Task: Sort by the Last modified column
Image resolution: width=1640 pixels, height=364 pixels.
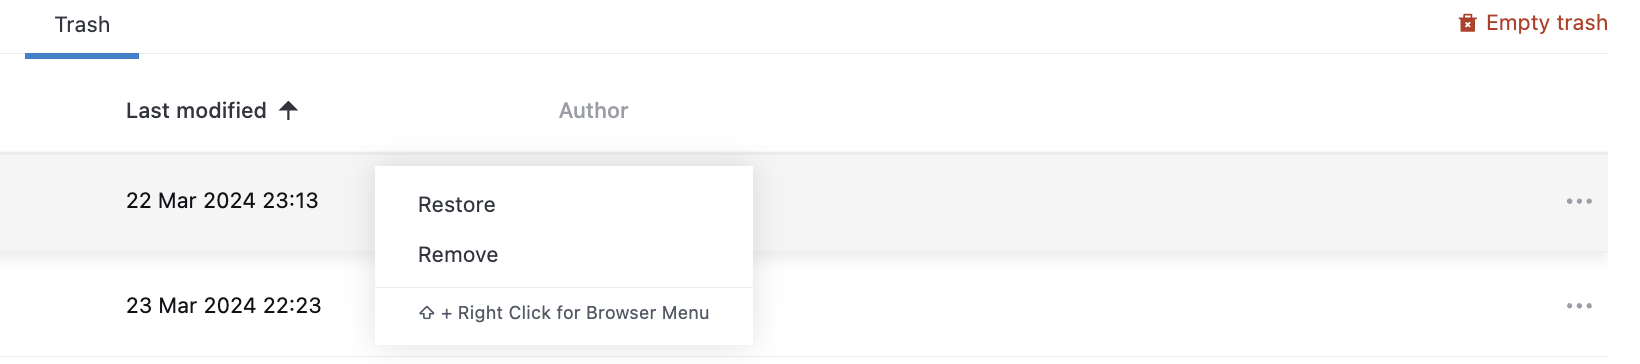Action: pyautogui.click(x=196, y=110)
